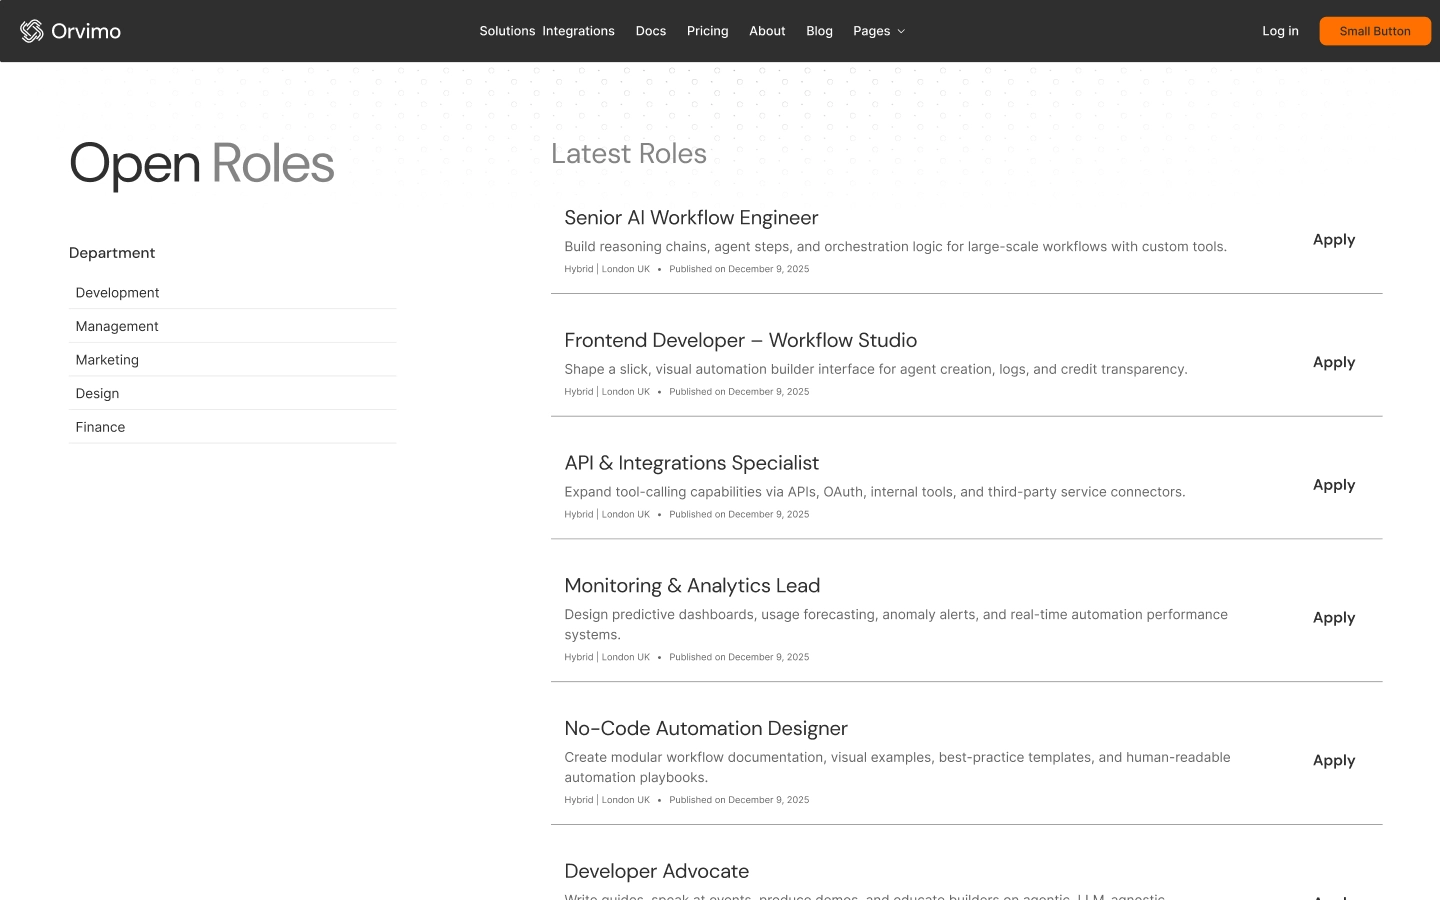This screenshot has height=900, width=1440.
Task: Filter by Design department
Action: tap(232, 393)
